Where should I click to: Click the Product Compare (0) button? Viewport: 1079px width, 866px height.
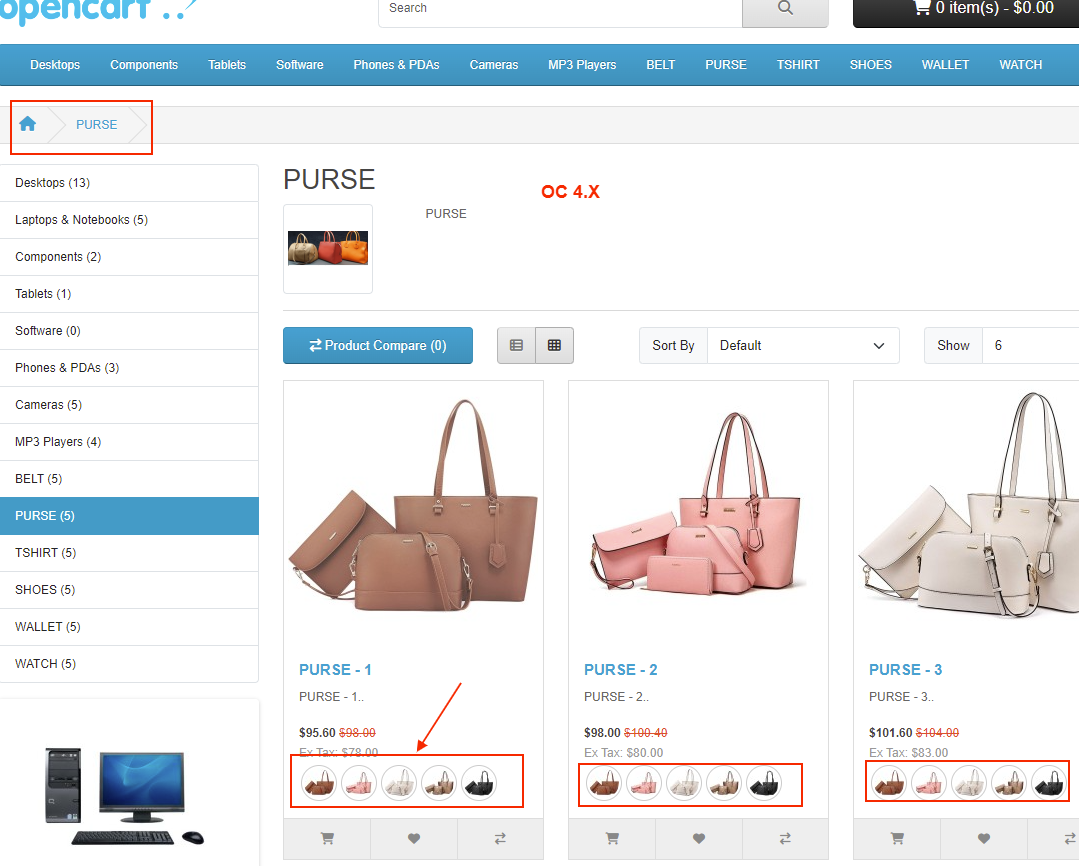coord(378,345)
